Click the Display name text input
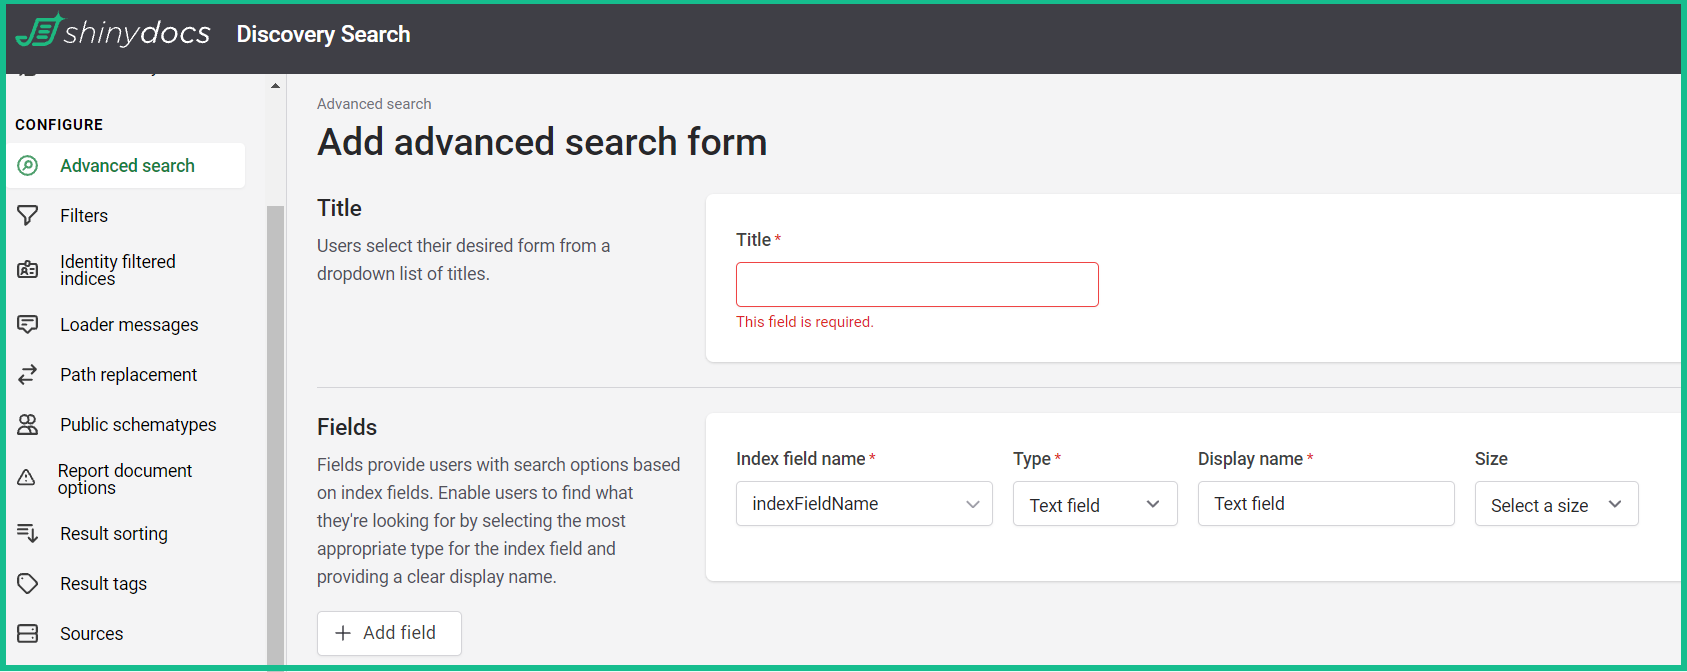Viewport: 1687px width, 672px height. click(x=1325, y=504)
